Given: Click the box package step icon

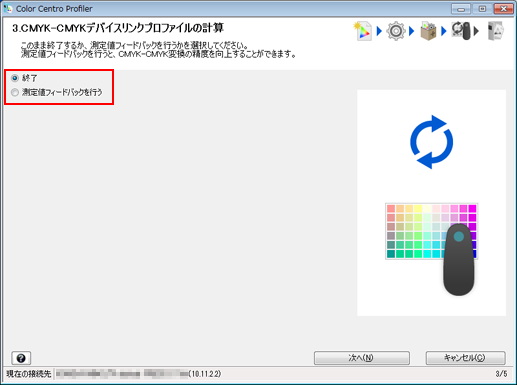Looking at the screenshot, I should pyautogui.click(x=428, y=31).
